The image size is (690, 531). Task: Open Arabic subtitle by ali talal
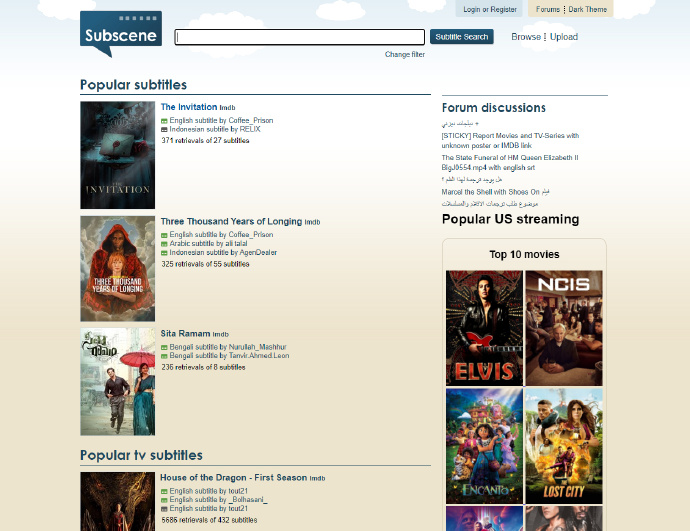[x=209, y=243]
